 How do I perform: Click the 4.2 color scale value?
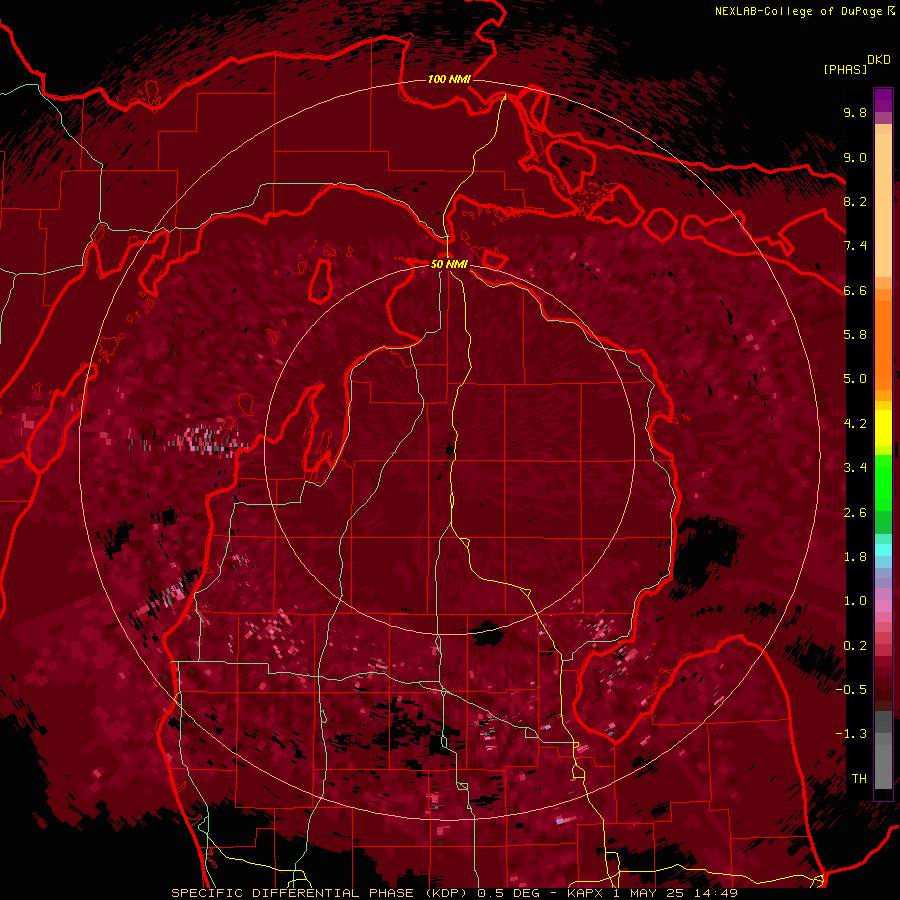point(855,424)
